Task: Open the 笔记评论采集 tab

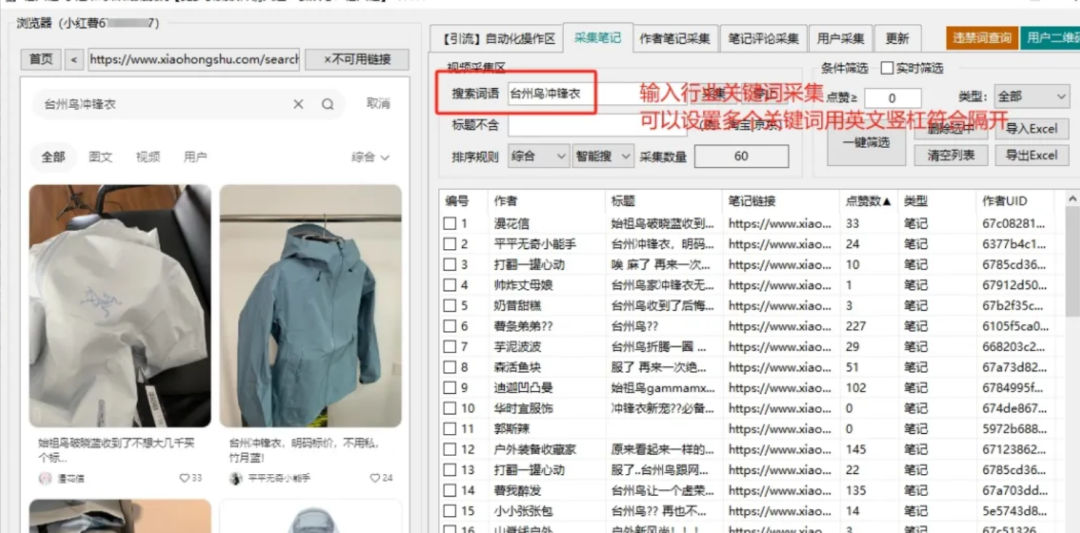Action: point(764,39)
